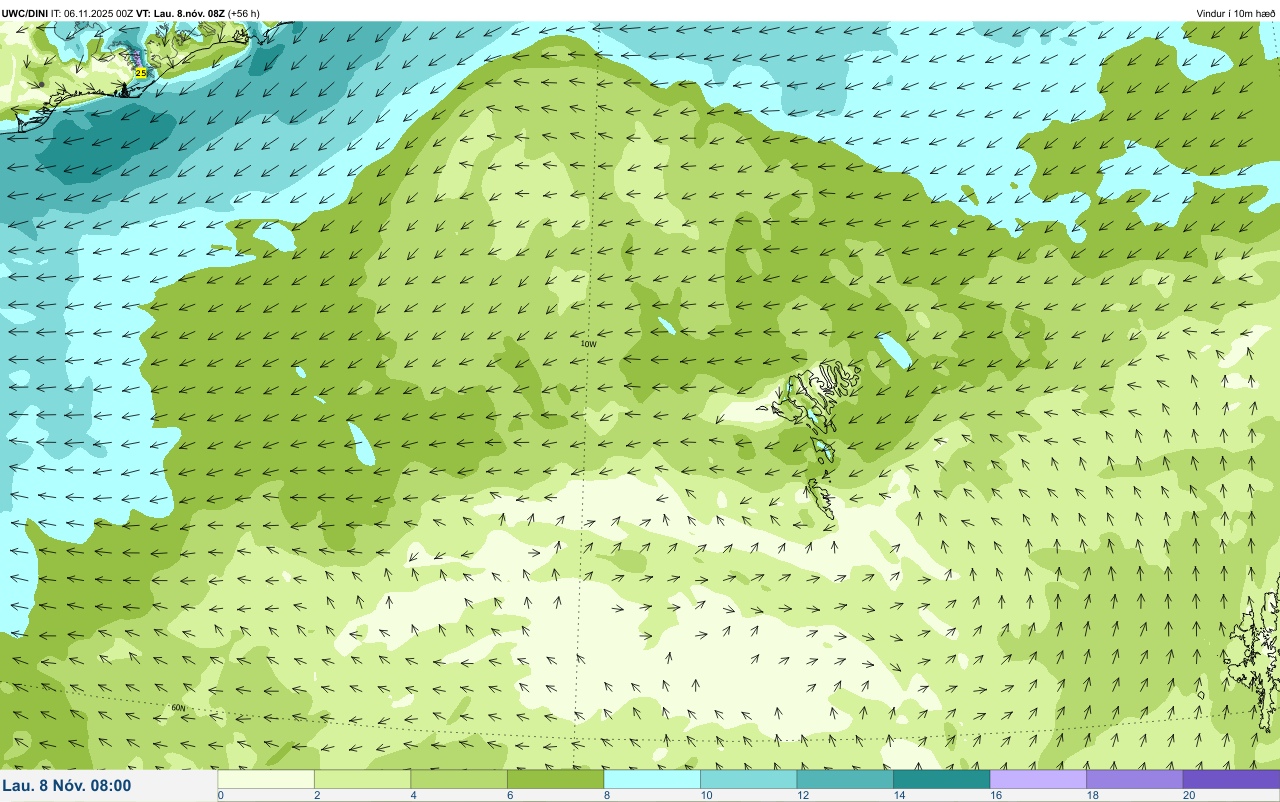Click the 'UWC/DINI IT: 06.11.2025 00Z' header text

(x=67, y=13)
